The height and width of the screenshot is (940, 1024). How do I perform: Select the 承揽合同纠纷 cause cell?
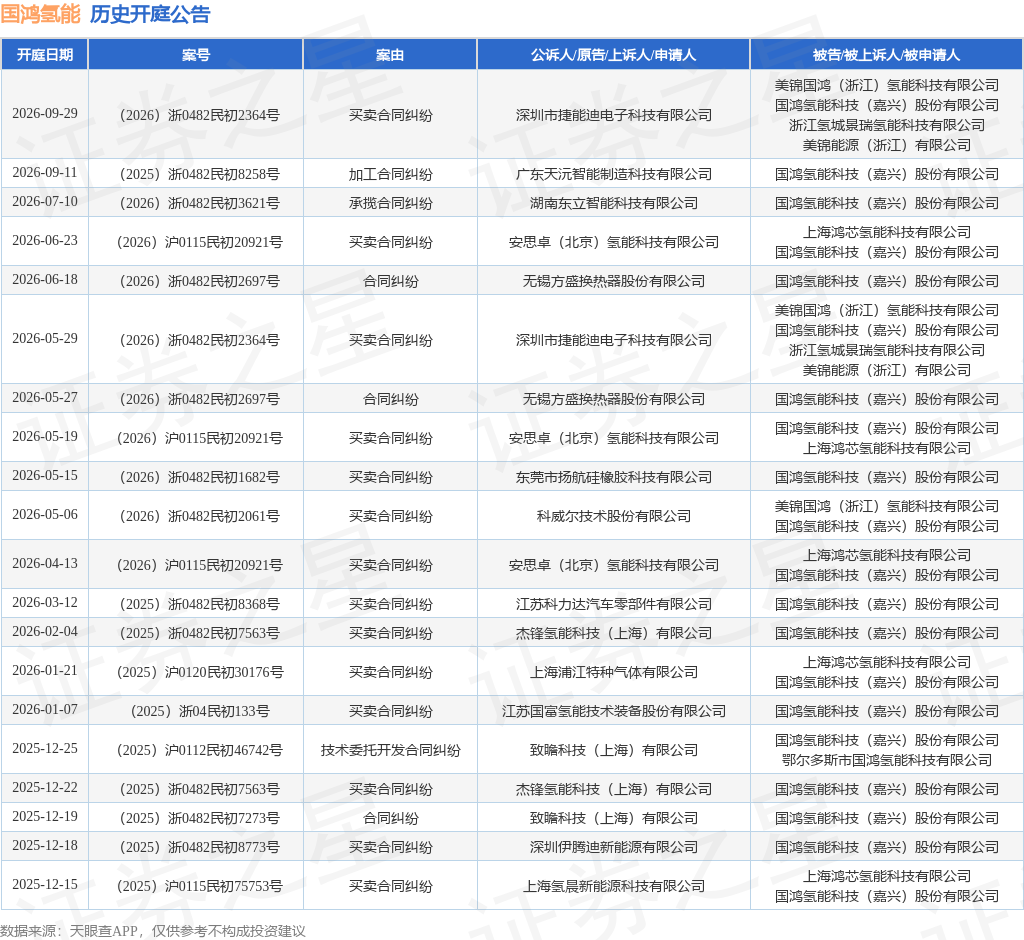pos(390,203)
